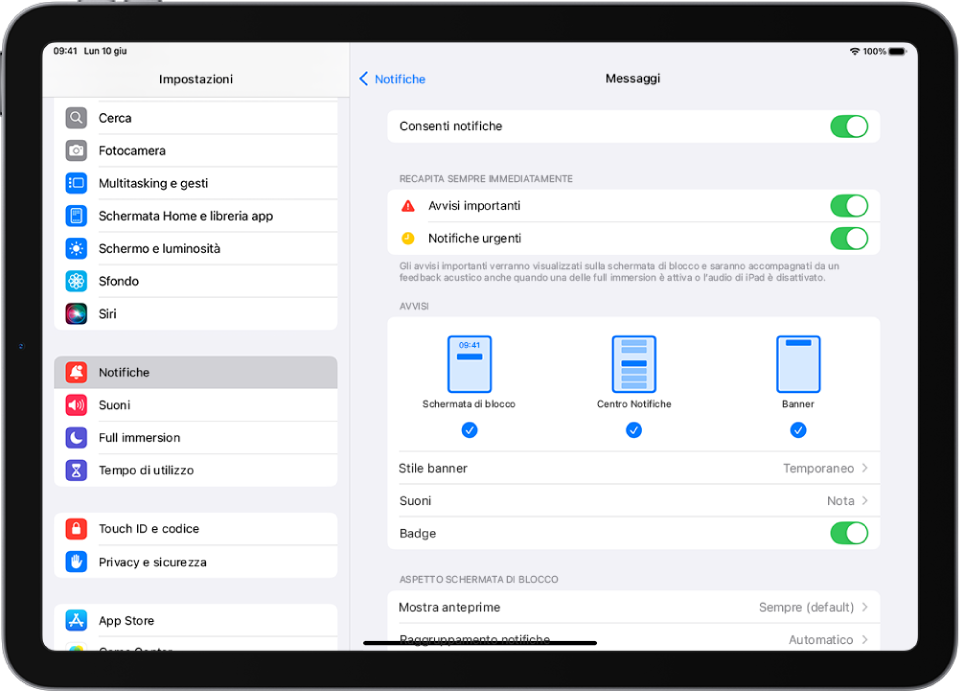The height and width of the screenshot is (692, 960).
Task: Select the Banner preview thumbnail
Action: (x=798, y=364)
